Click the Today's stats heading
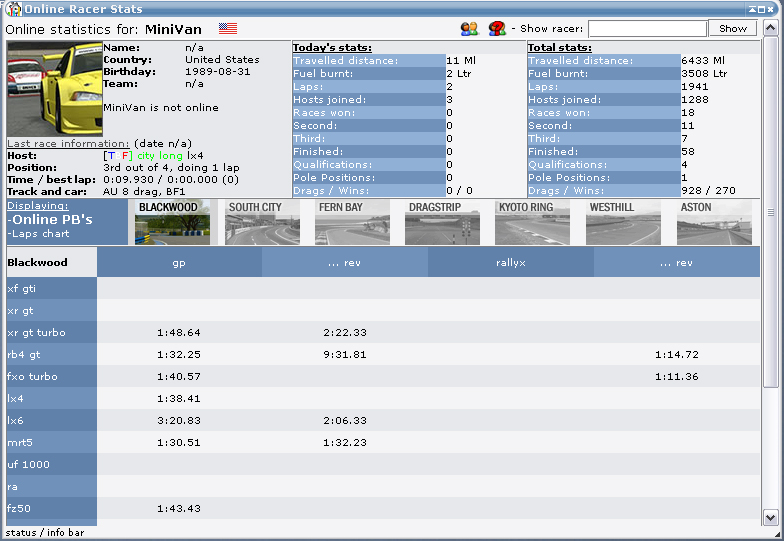Image resolution: width=784 pixels, height=541 pixels. (x=332, y=48)
